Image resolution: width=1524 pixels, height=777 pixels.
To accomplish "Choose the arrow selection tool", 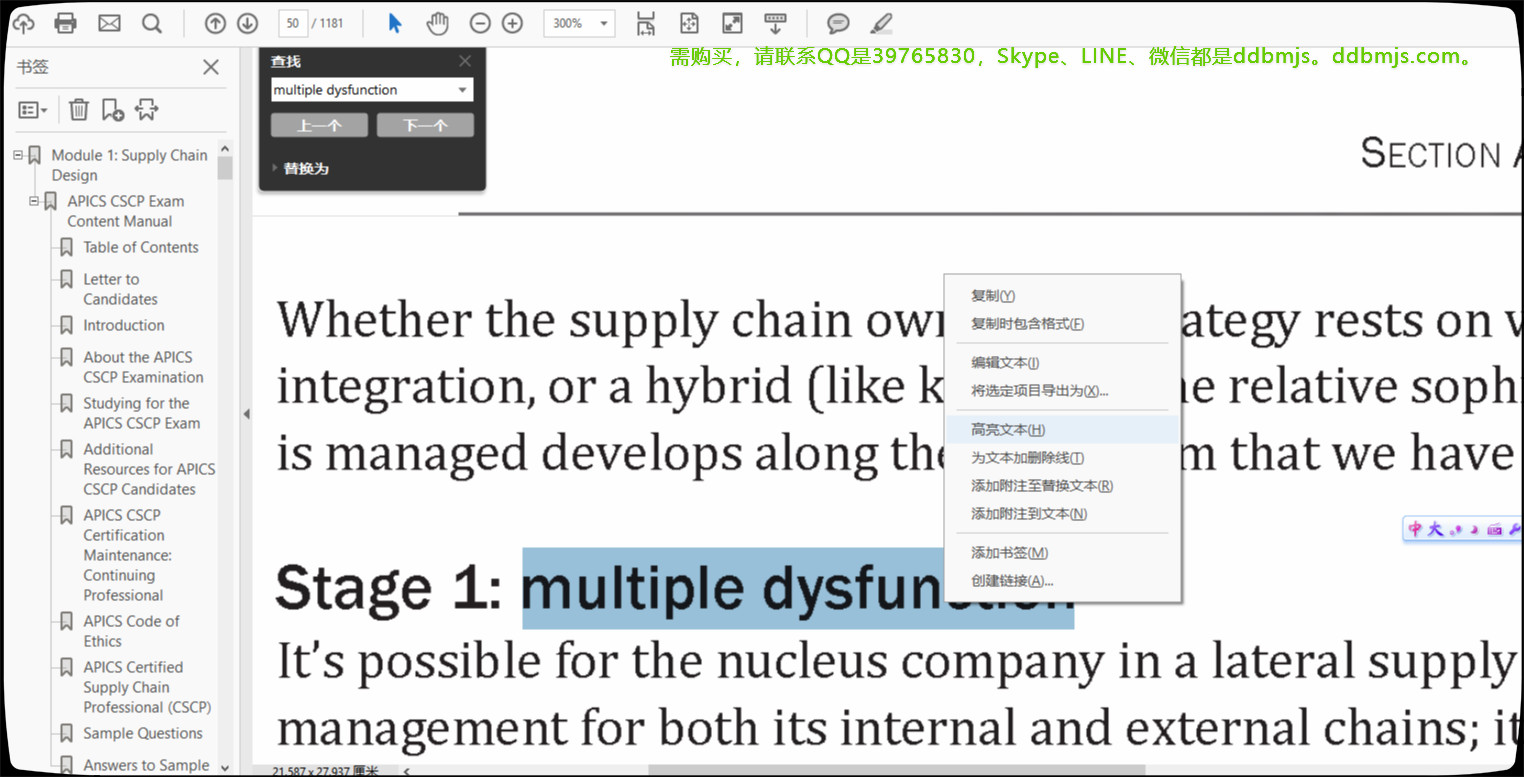I will click(395, 23).
